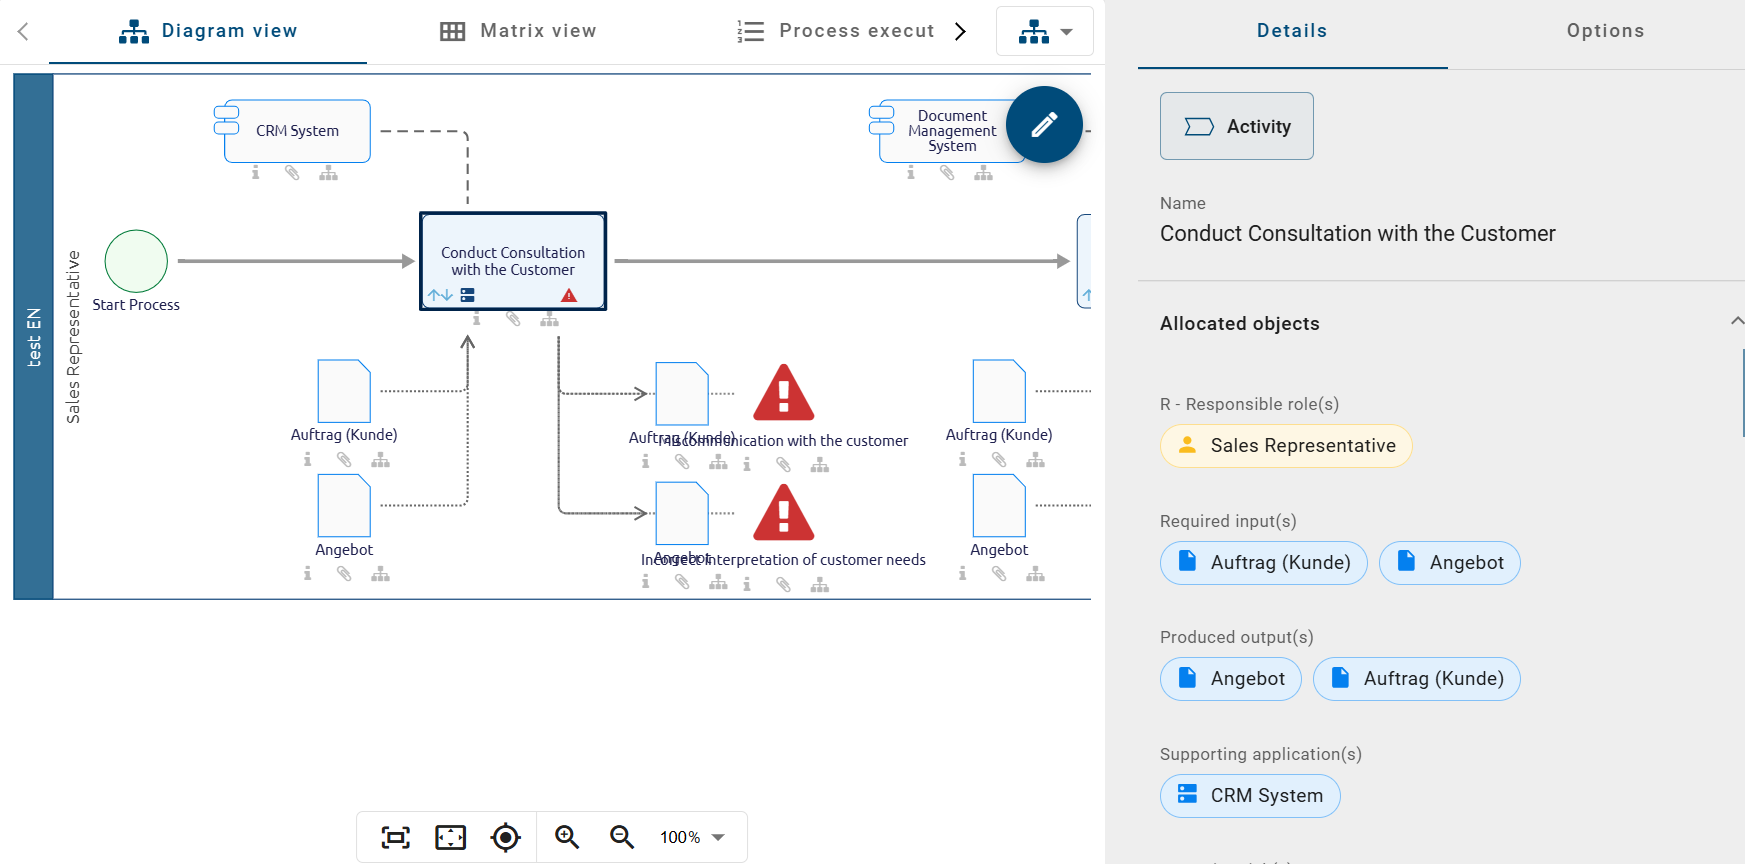Select Incorrect interpretation of customer needs risk

tap(784, 512)
